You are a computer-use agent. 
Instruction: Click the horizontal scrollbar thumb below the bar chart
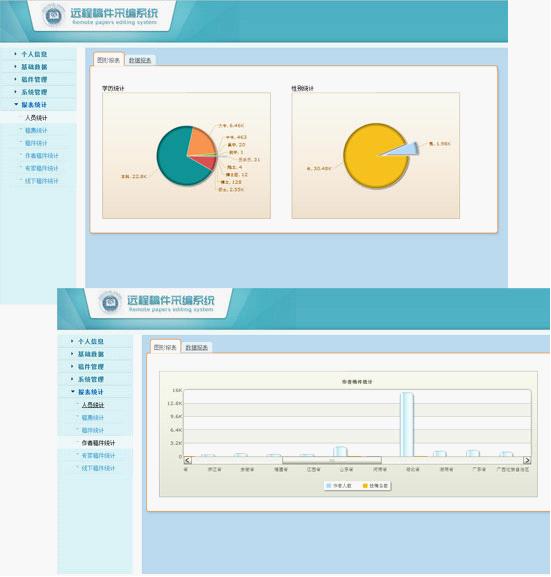(332, 460)
